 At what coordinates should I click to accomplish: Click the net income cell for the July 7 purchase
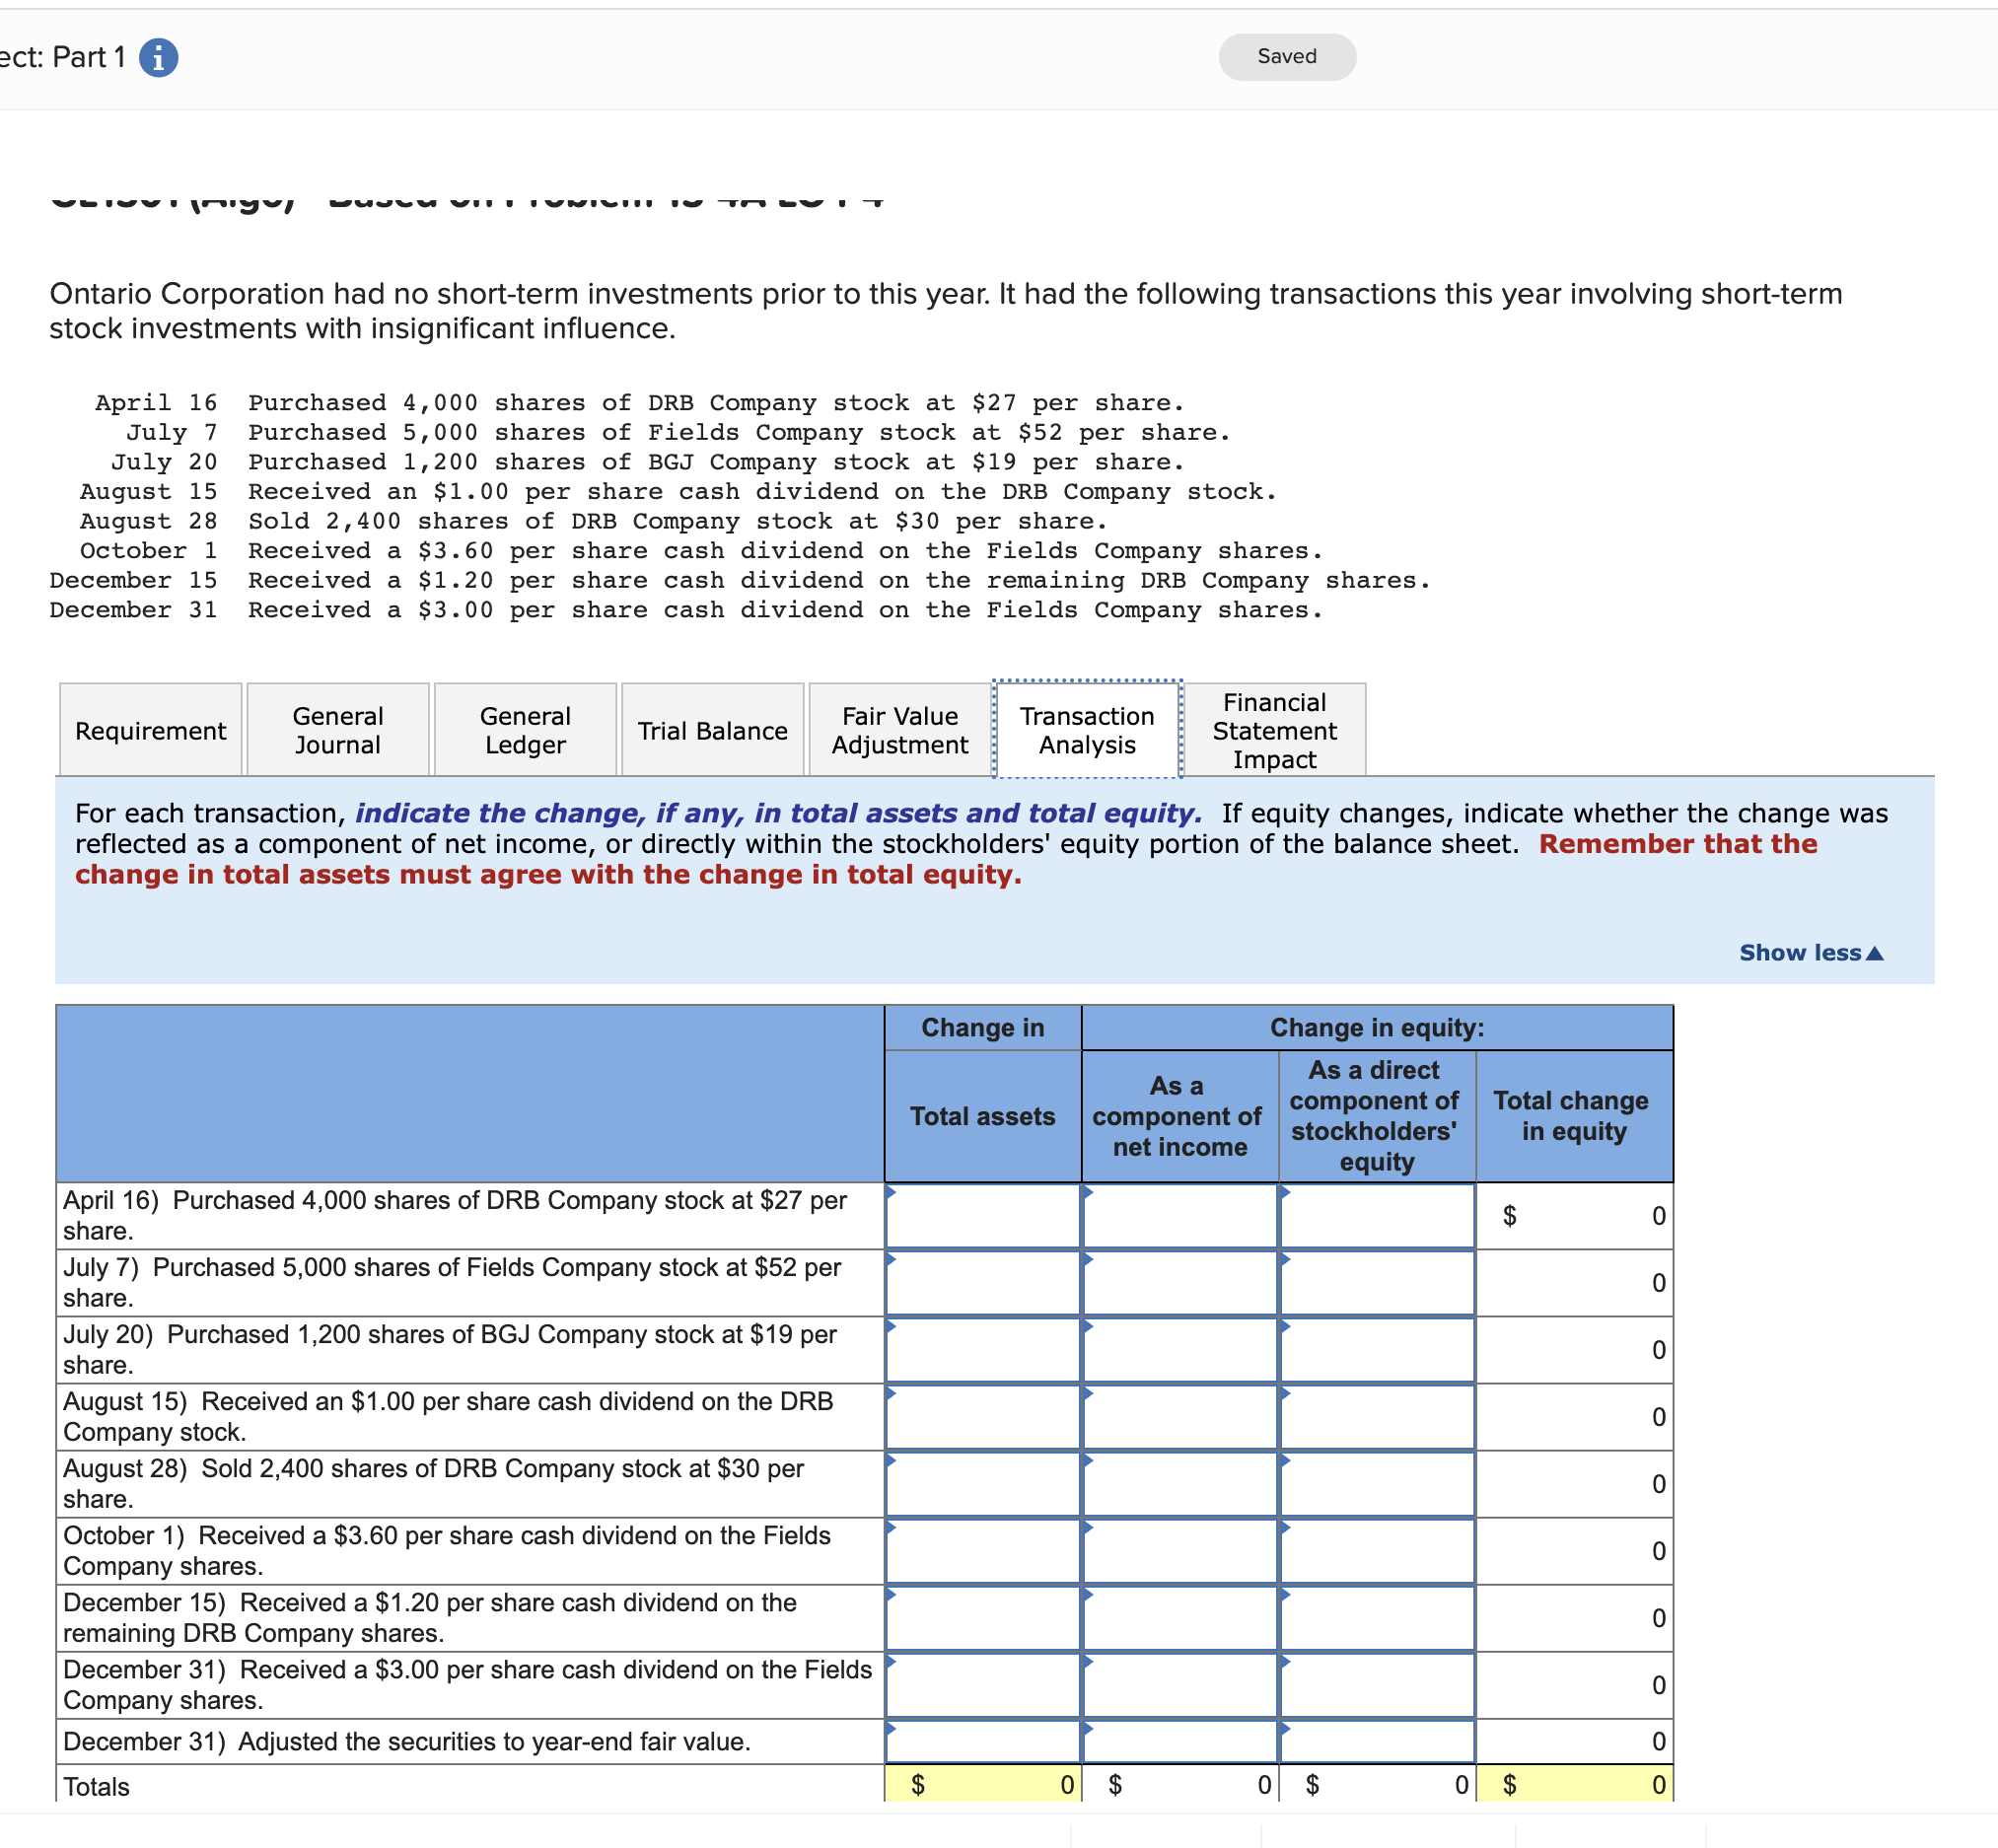click(x=1179, y=1283)
